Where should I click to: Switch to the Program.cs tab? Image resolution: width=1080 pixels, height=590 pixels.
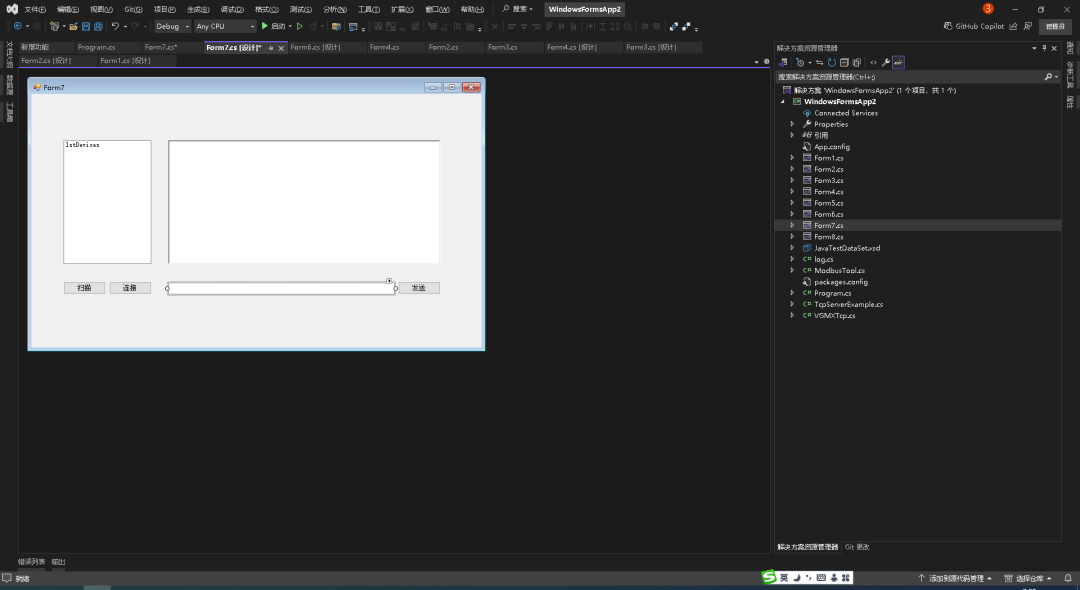pyautogui.click(x=96, y=47)
